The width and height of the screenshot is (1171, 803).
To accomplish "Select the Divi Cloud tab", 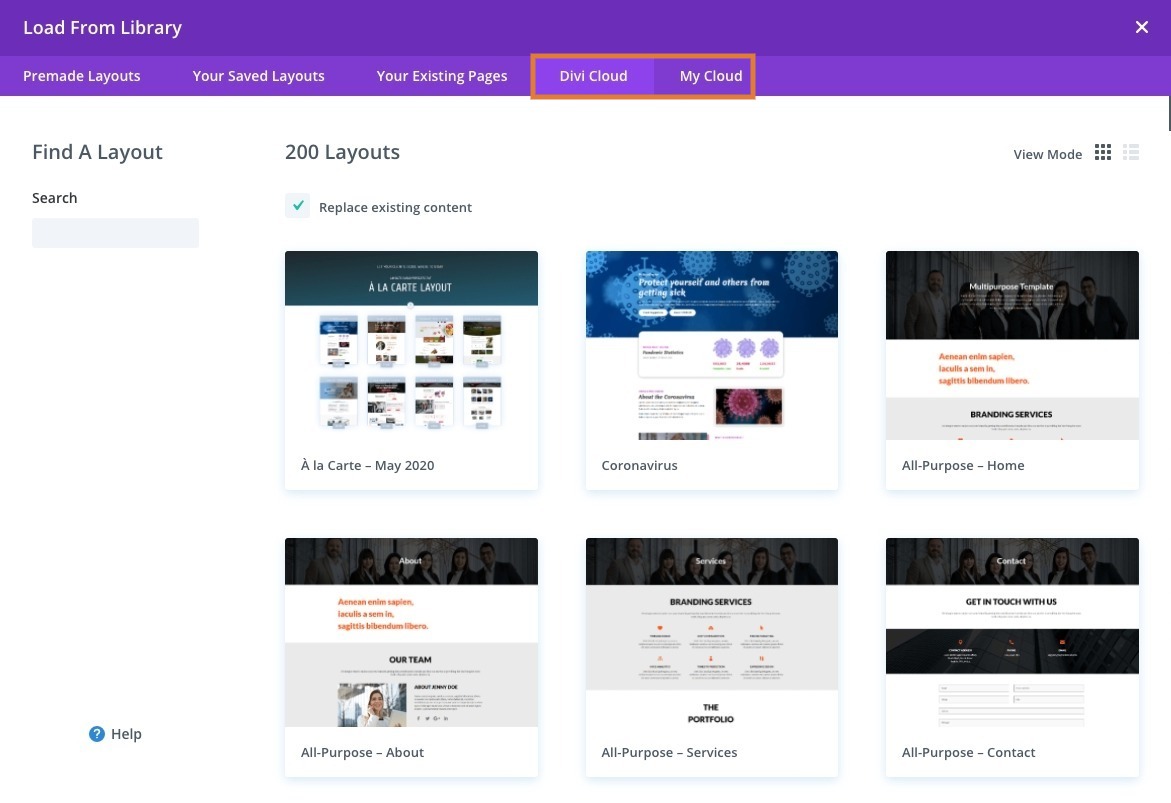I will coord(593,76).
